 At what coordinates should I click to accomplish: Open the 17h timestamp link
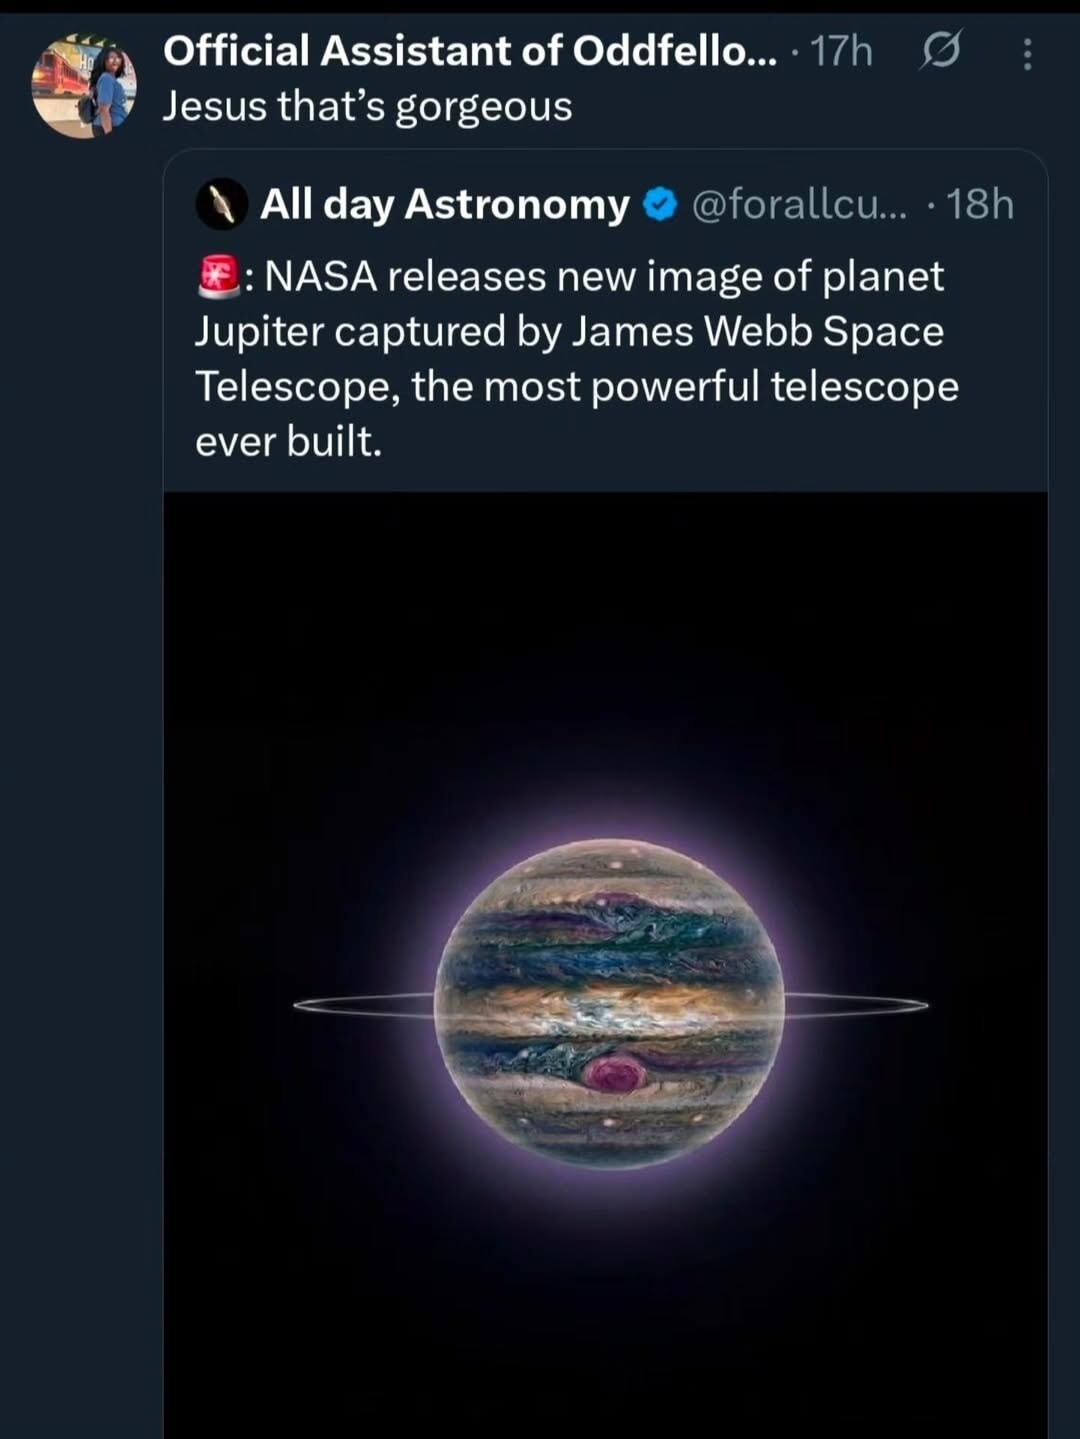coord(843,50)
